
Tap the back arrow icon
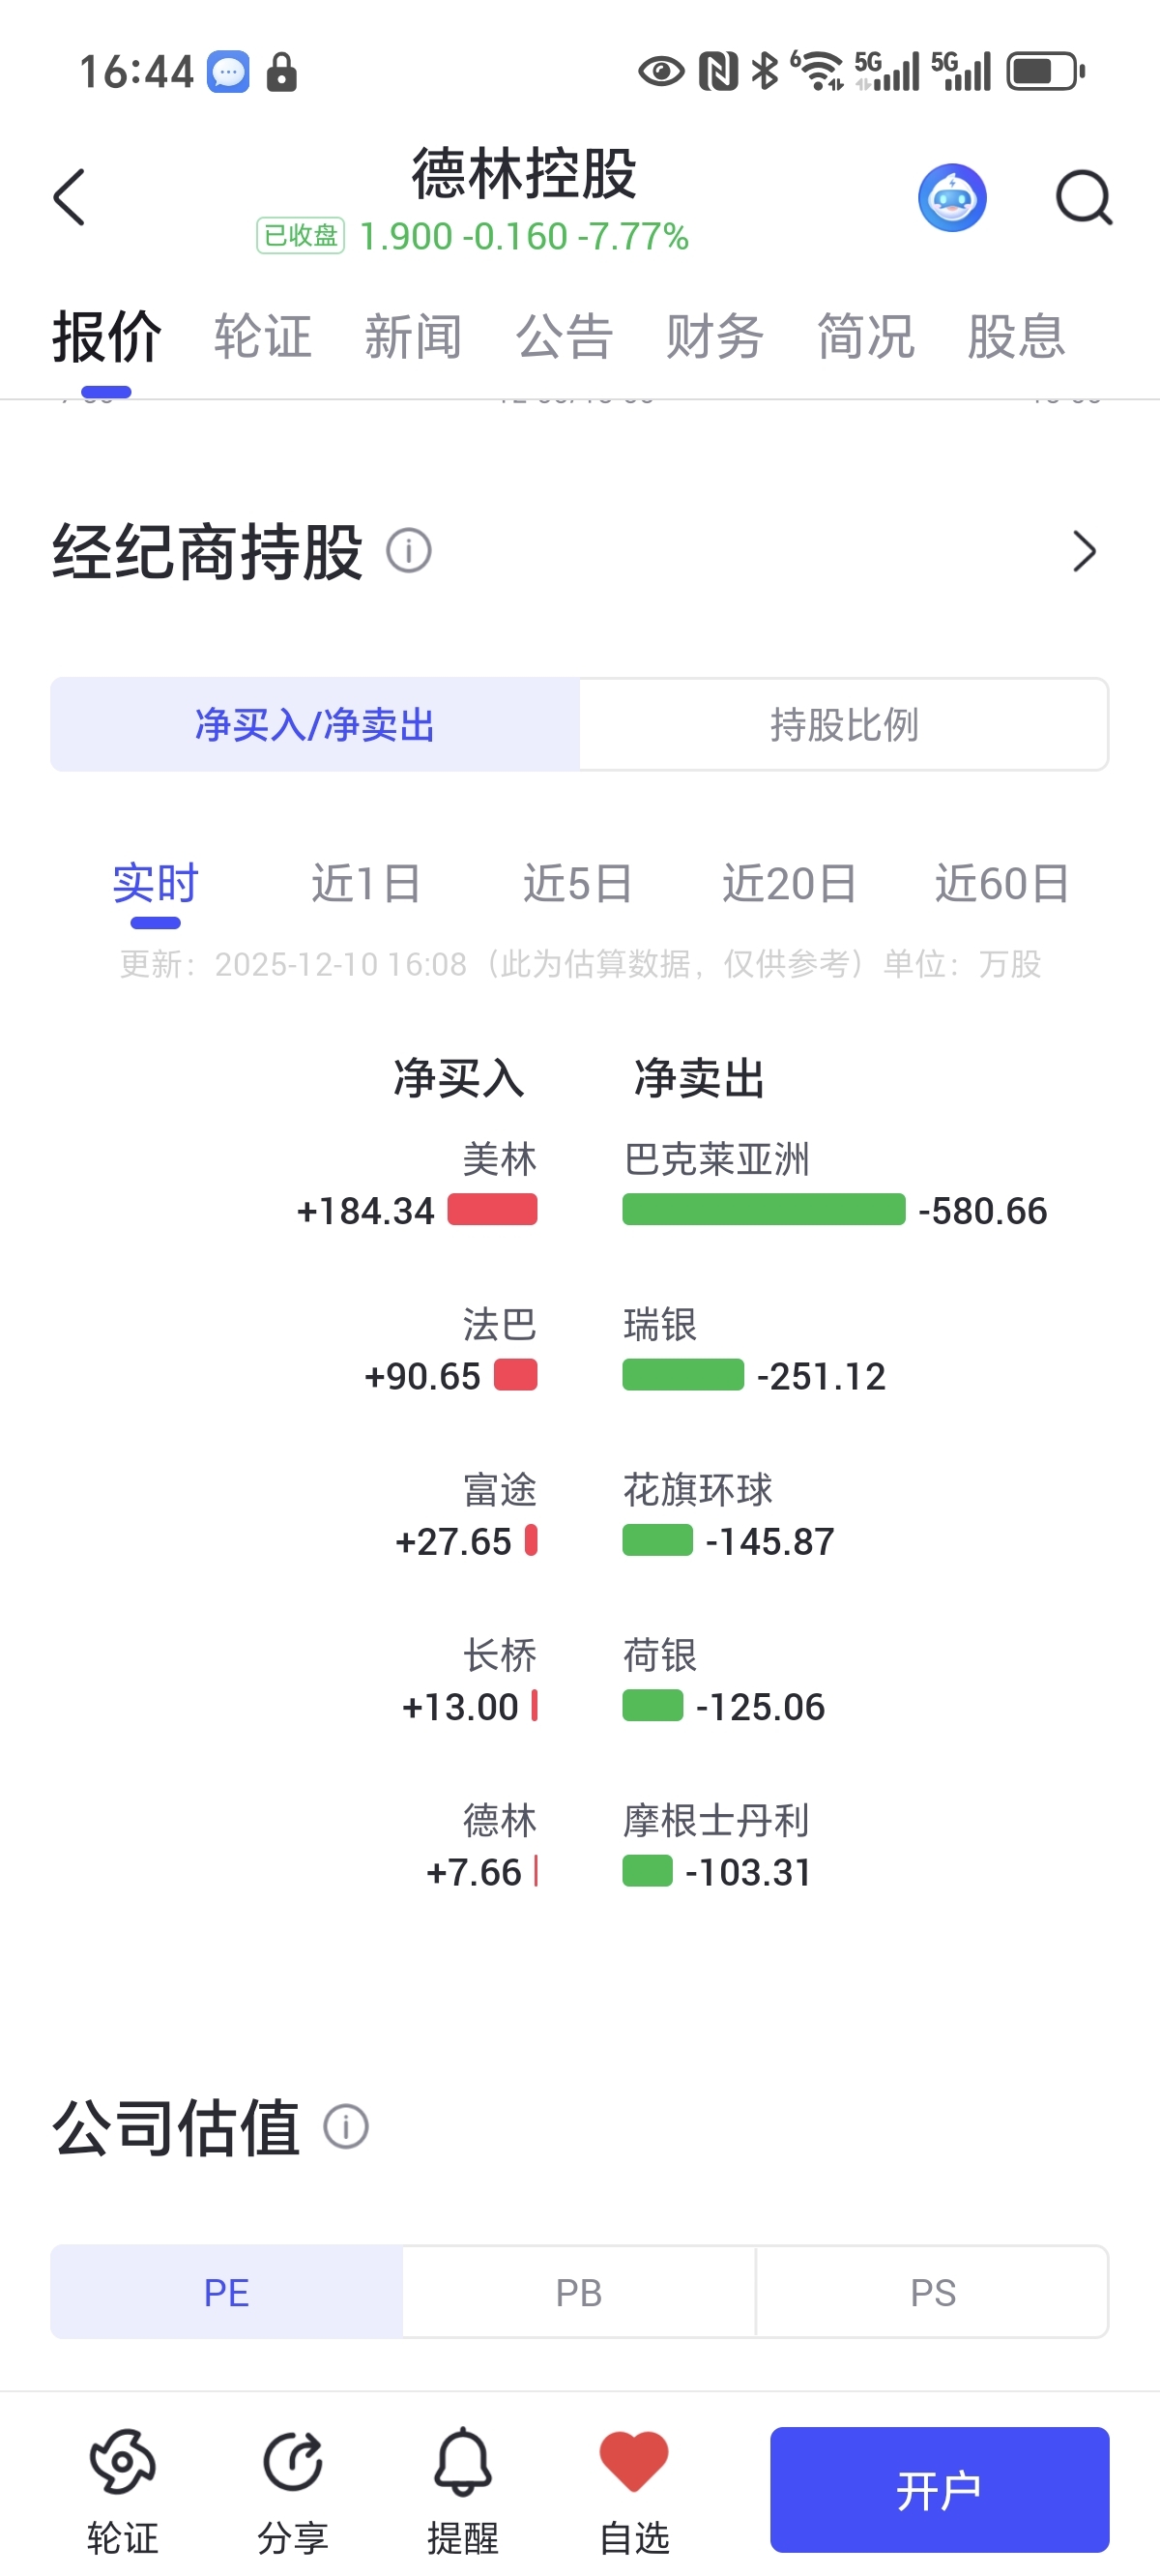pos(70,197)
